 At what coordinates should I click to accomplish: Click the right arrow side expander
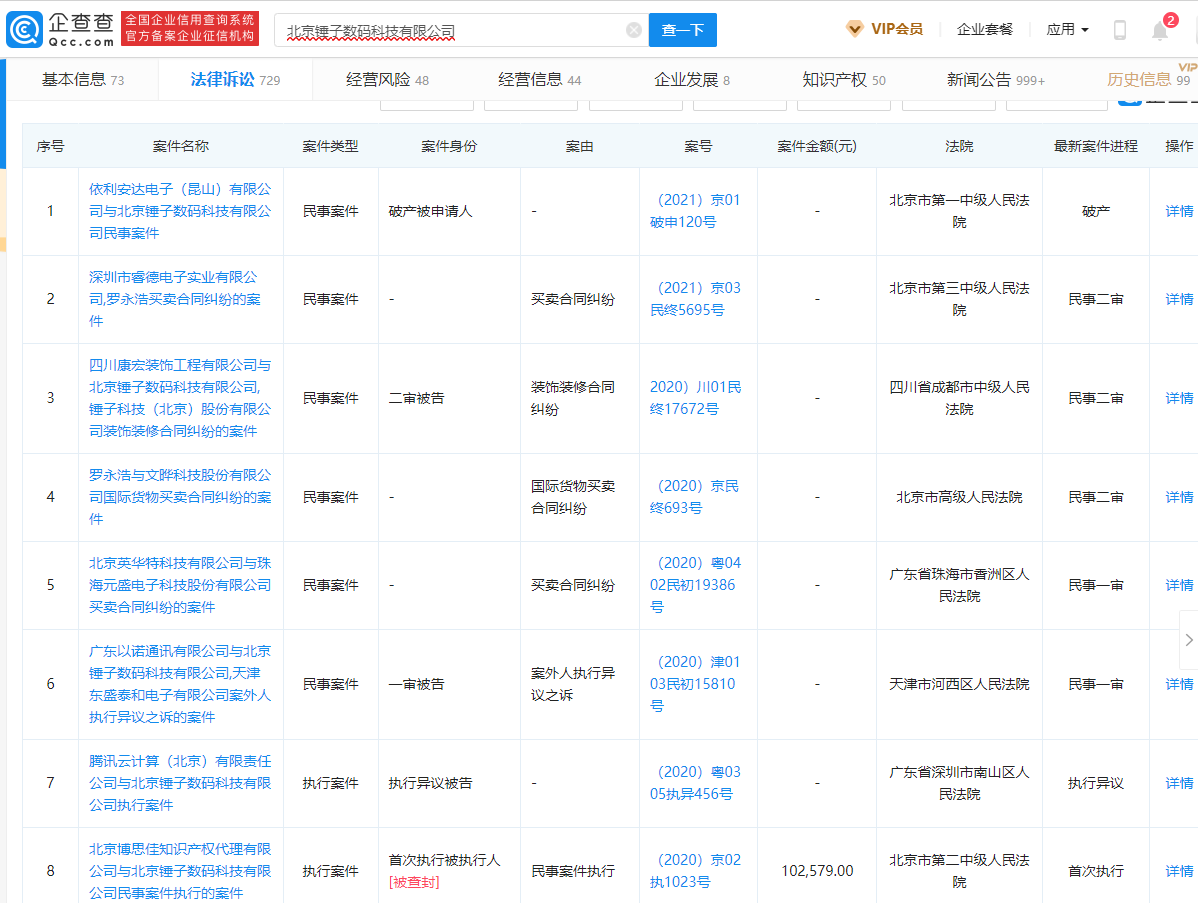(x=1189, y=640)
